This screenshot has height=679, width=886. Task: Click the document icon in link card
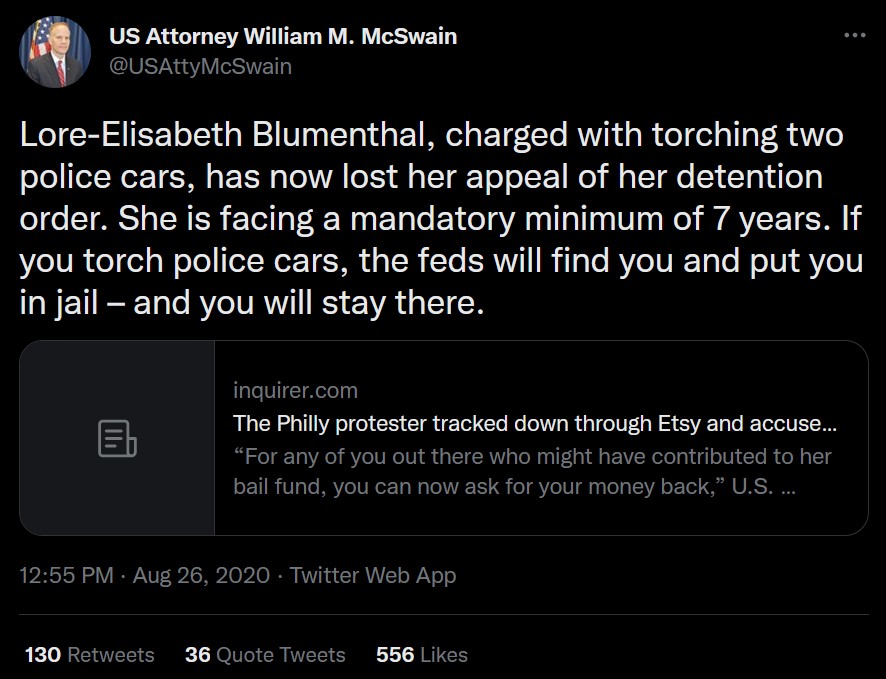(117, 439)
